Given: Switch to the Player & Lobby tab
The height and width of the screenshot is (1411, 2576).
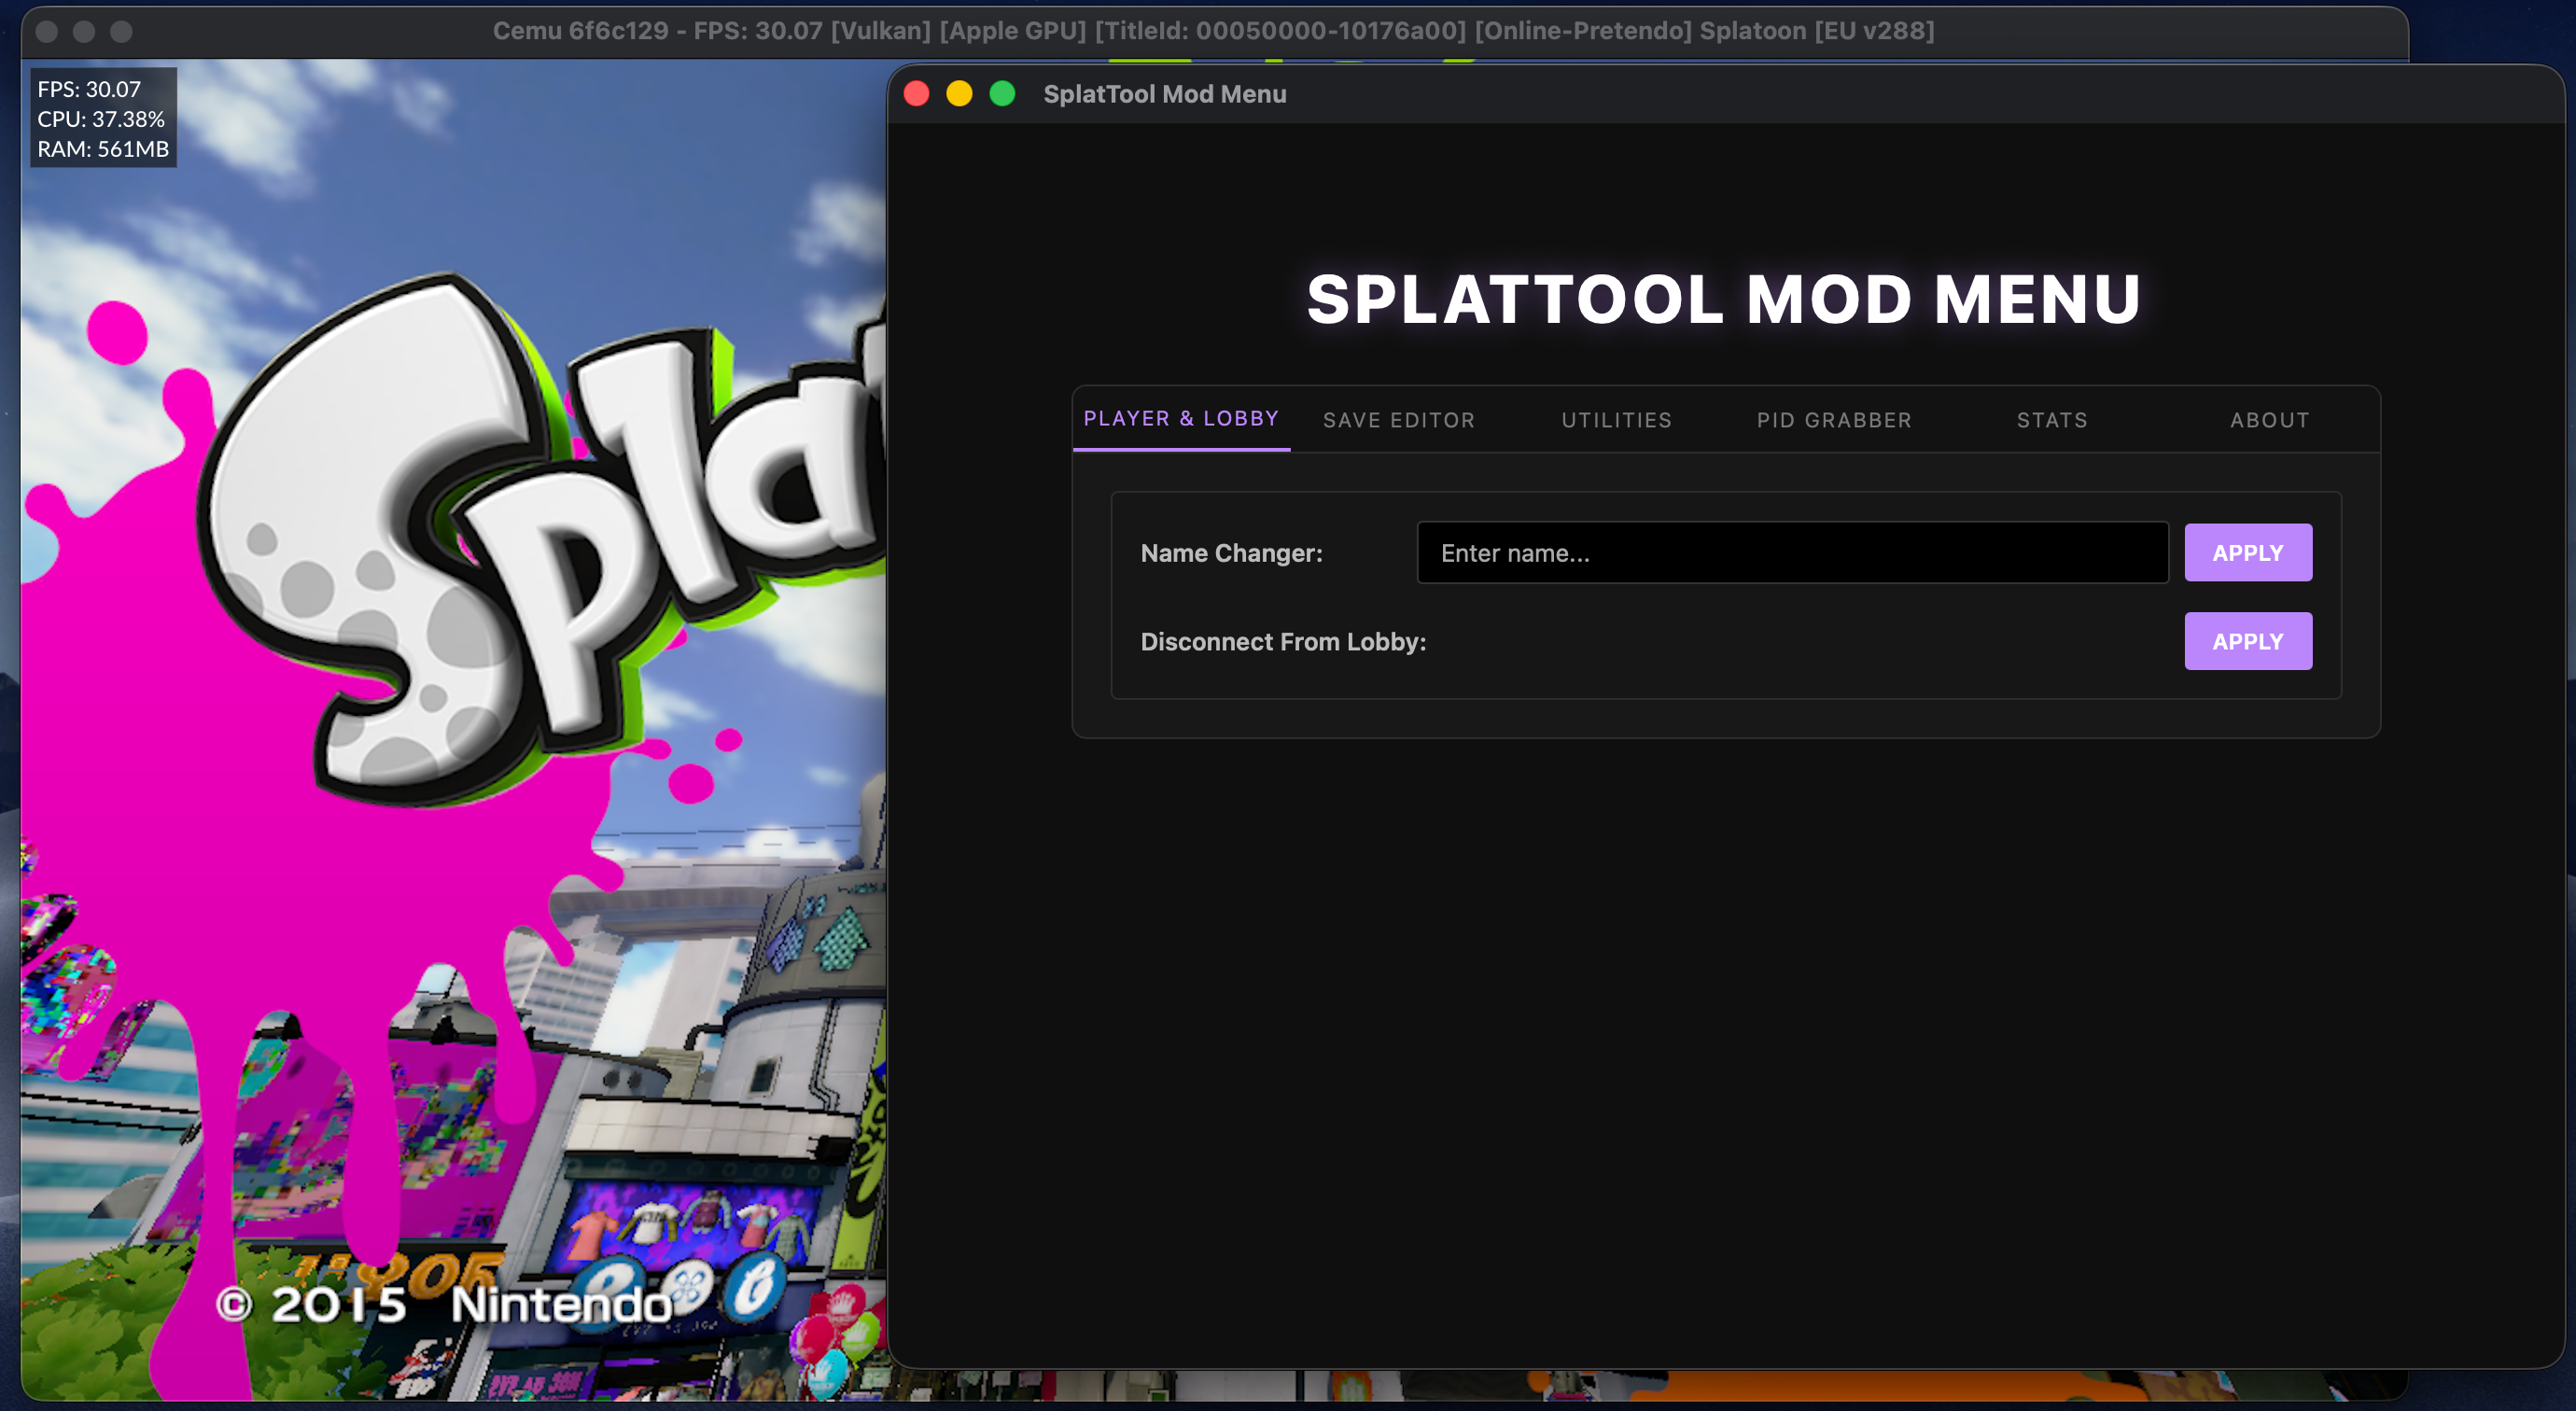Looking at the screenshot, I should point(1181,419).
